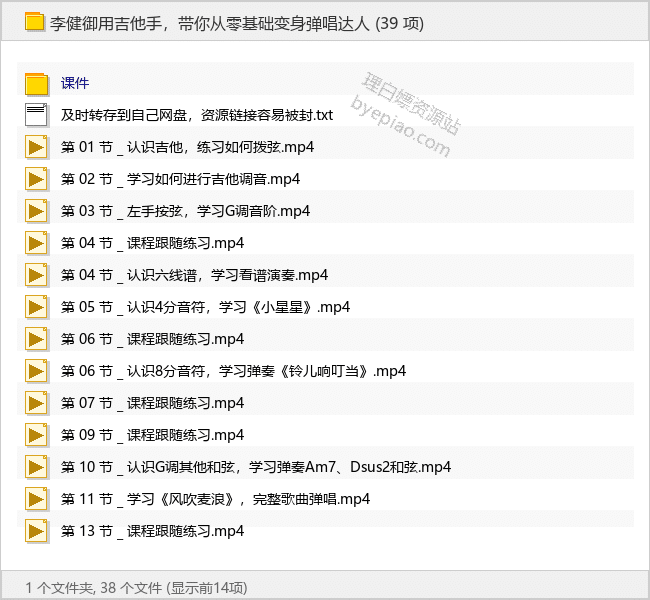Select 第 06 节 _ 课程跟随练习.mp4
650x600 pixels.
(x=153, y=339)
